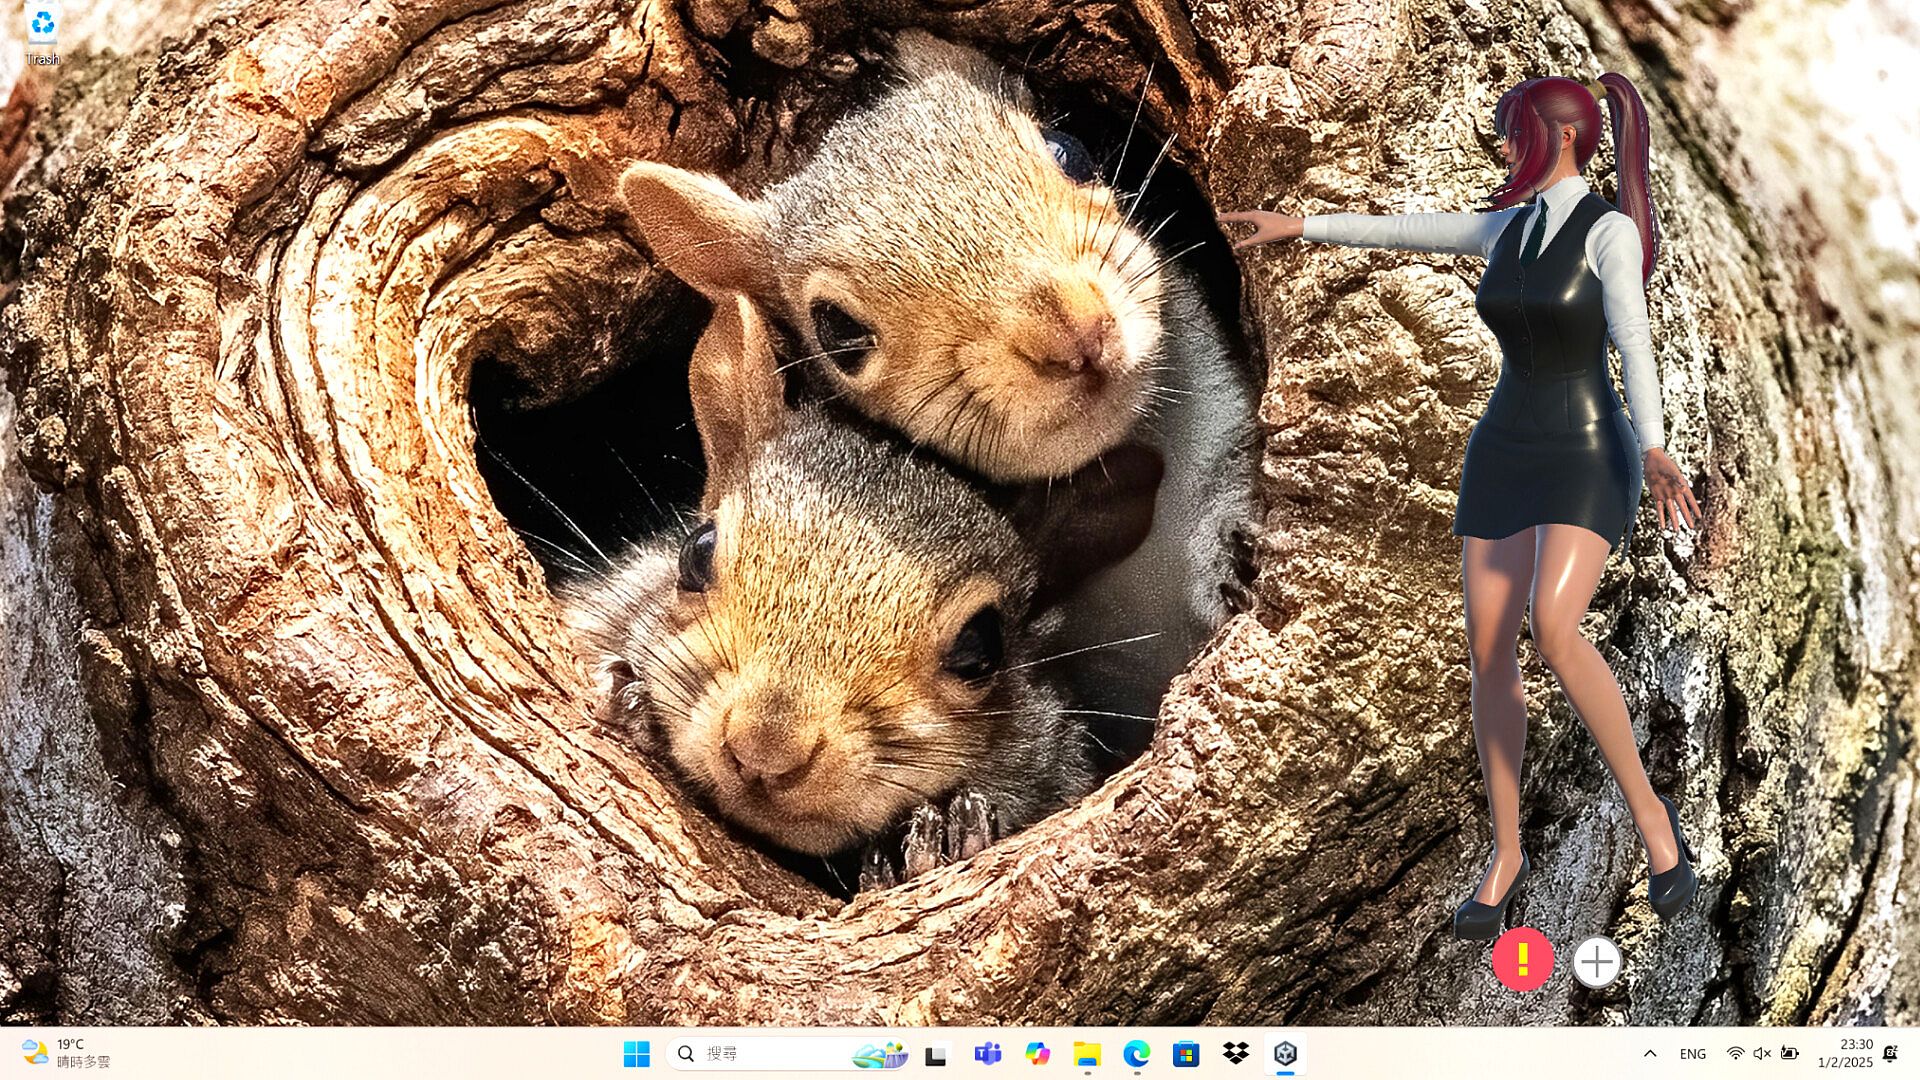Image resolution: width=1920 pixels, height=1080 pixels.
Task: Expand the hidden system tray icons
Action: (x=1650, y=1053)
